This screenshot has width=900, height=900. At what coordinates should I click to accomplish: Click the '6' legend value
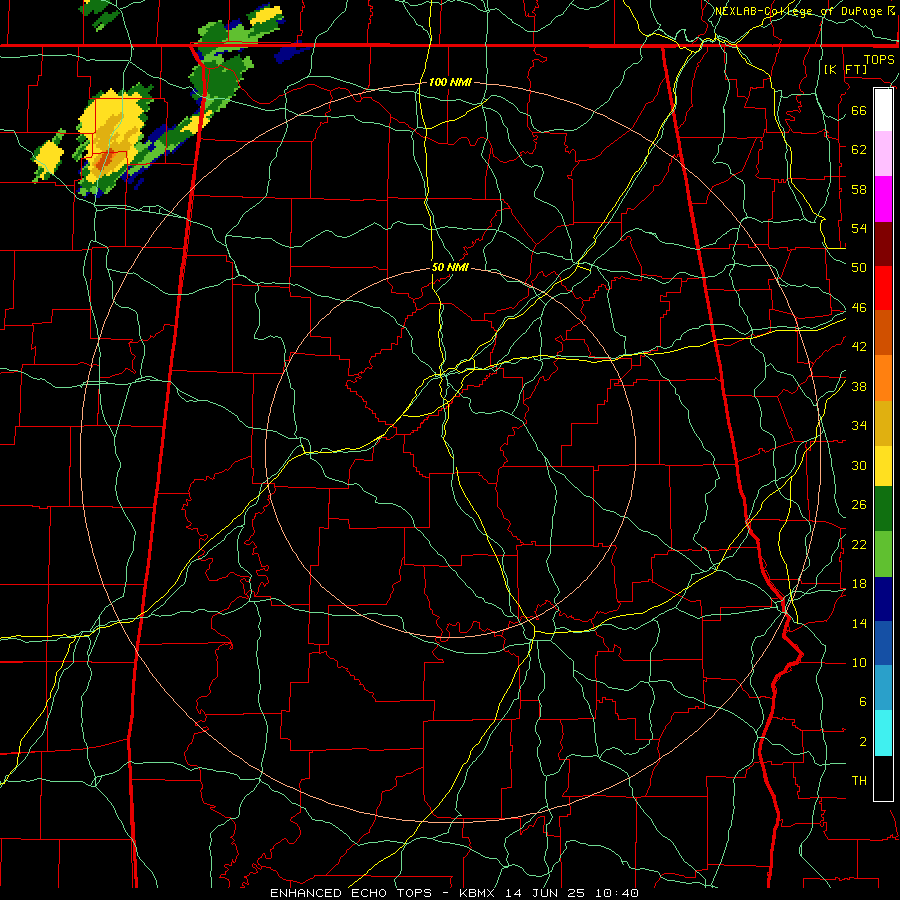(862, 701)
